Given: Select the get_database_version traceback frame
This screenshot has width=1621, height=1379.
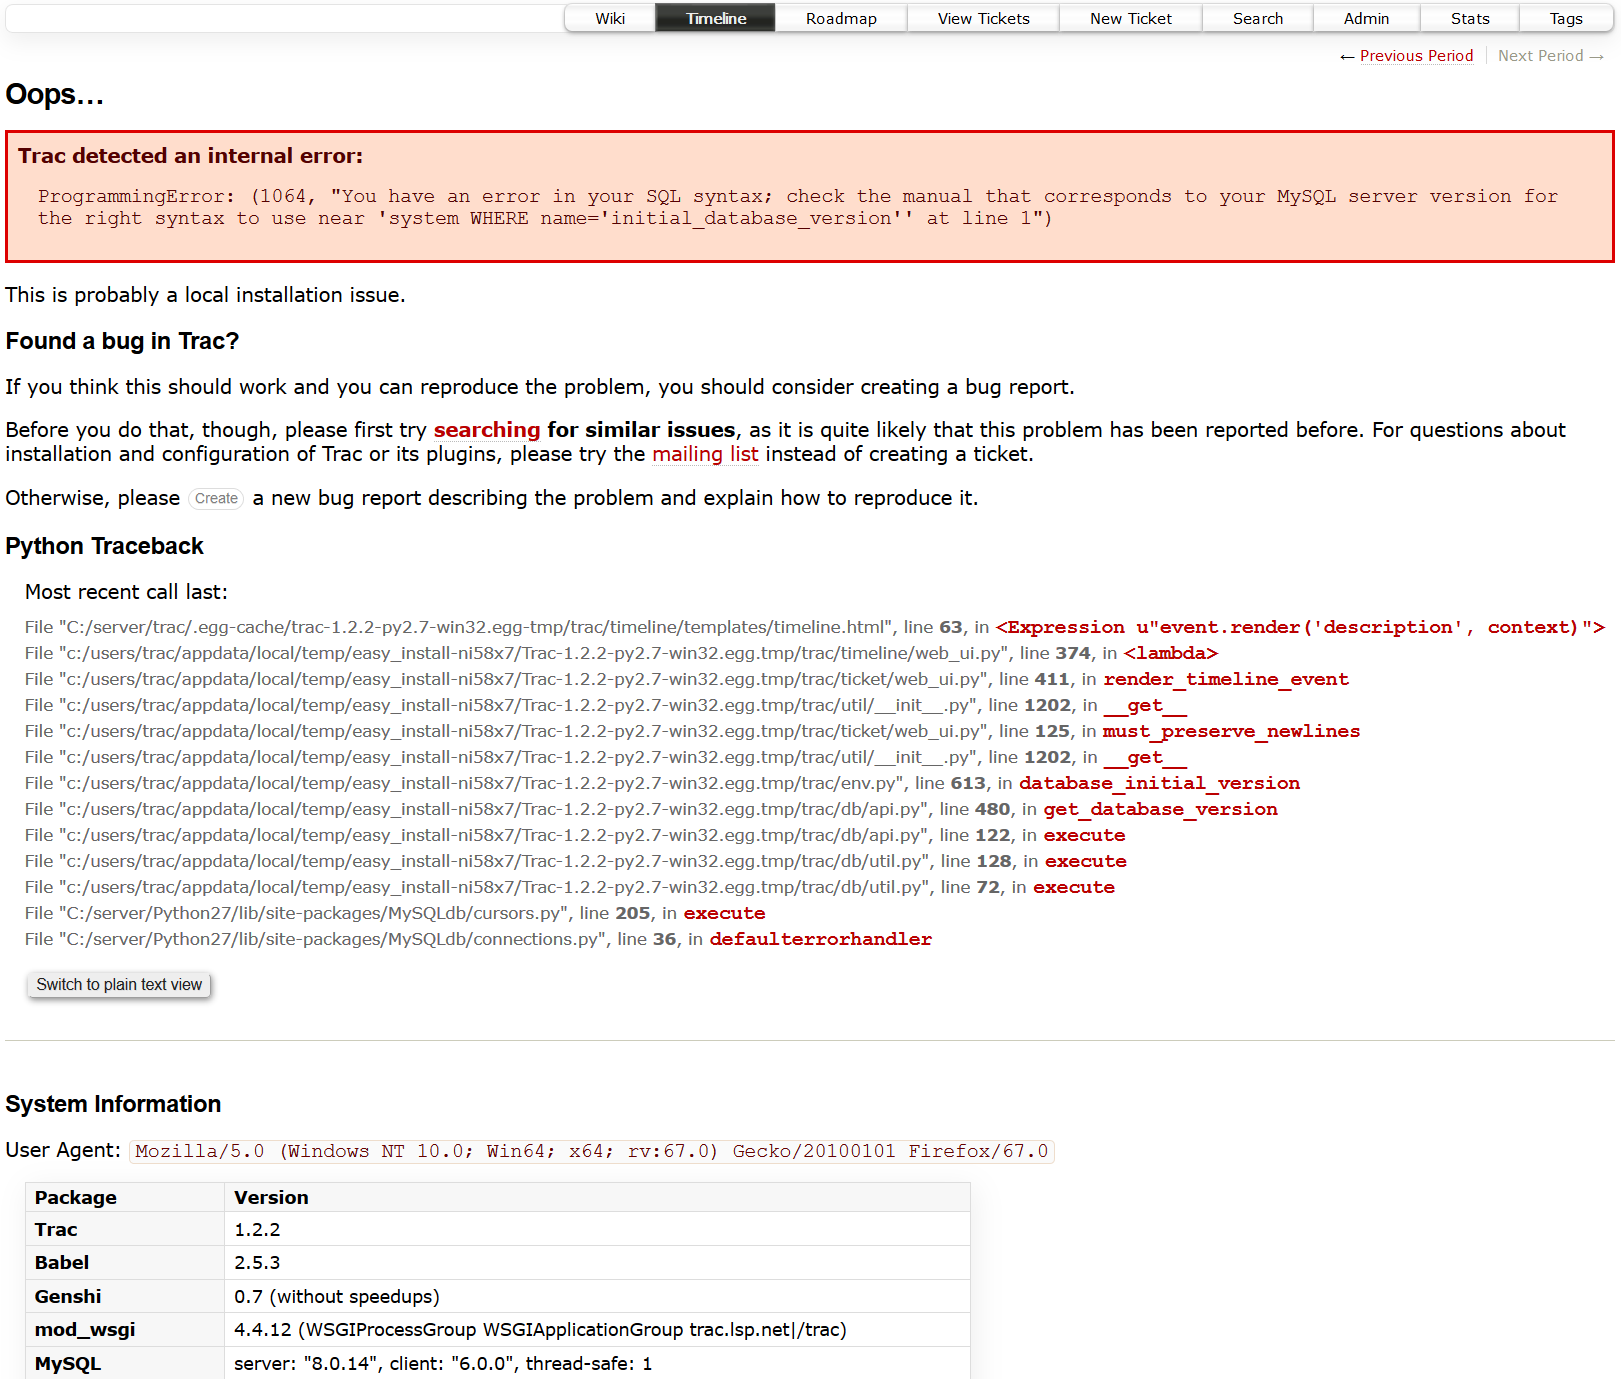Looking at the screenshot, I should [x=1160, y=810].
